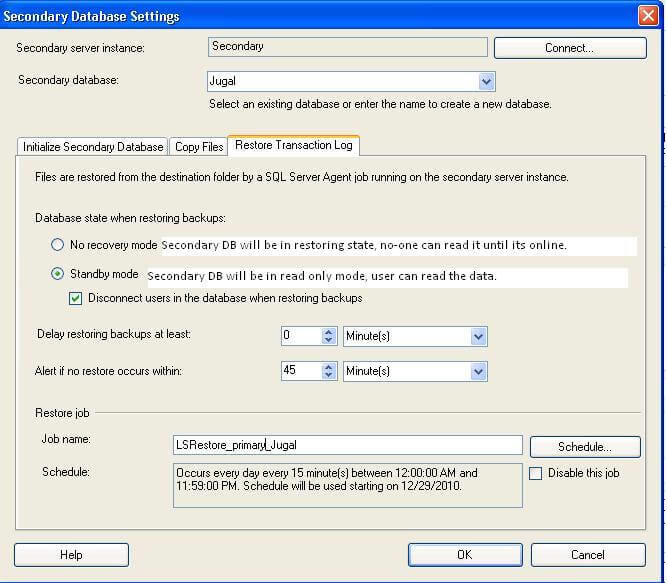Click the 'Select an existing database' hint text
Screen dimensions: 667x583
coord(380,104)
